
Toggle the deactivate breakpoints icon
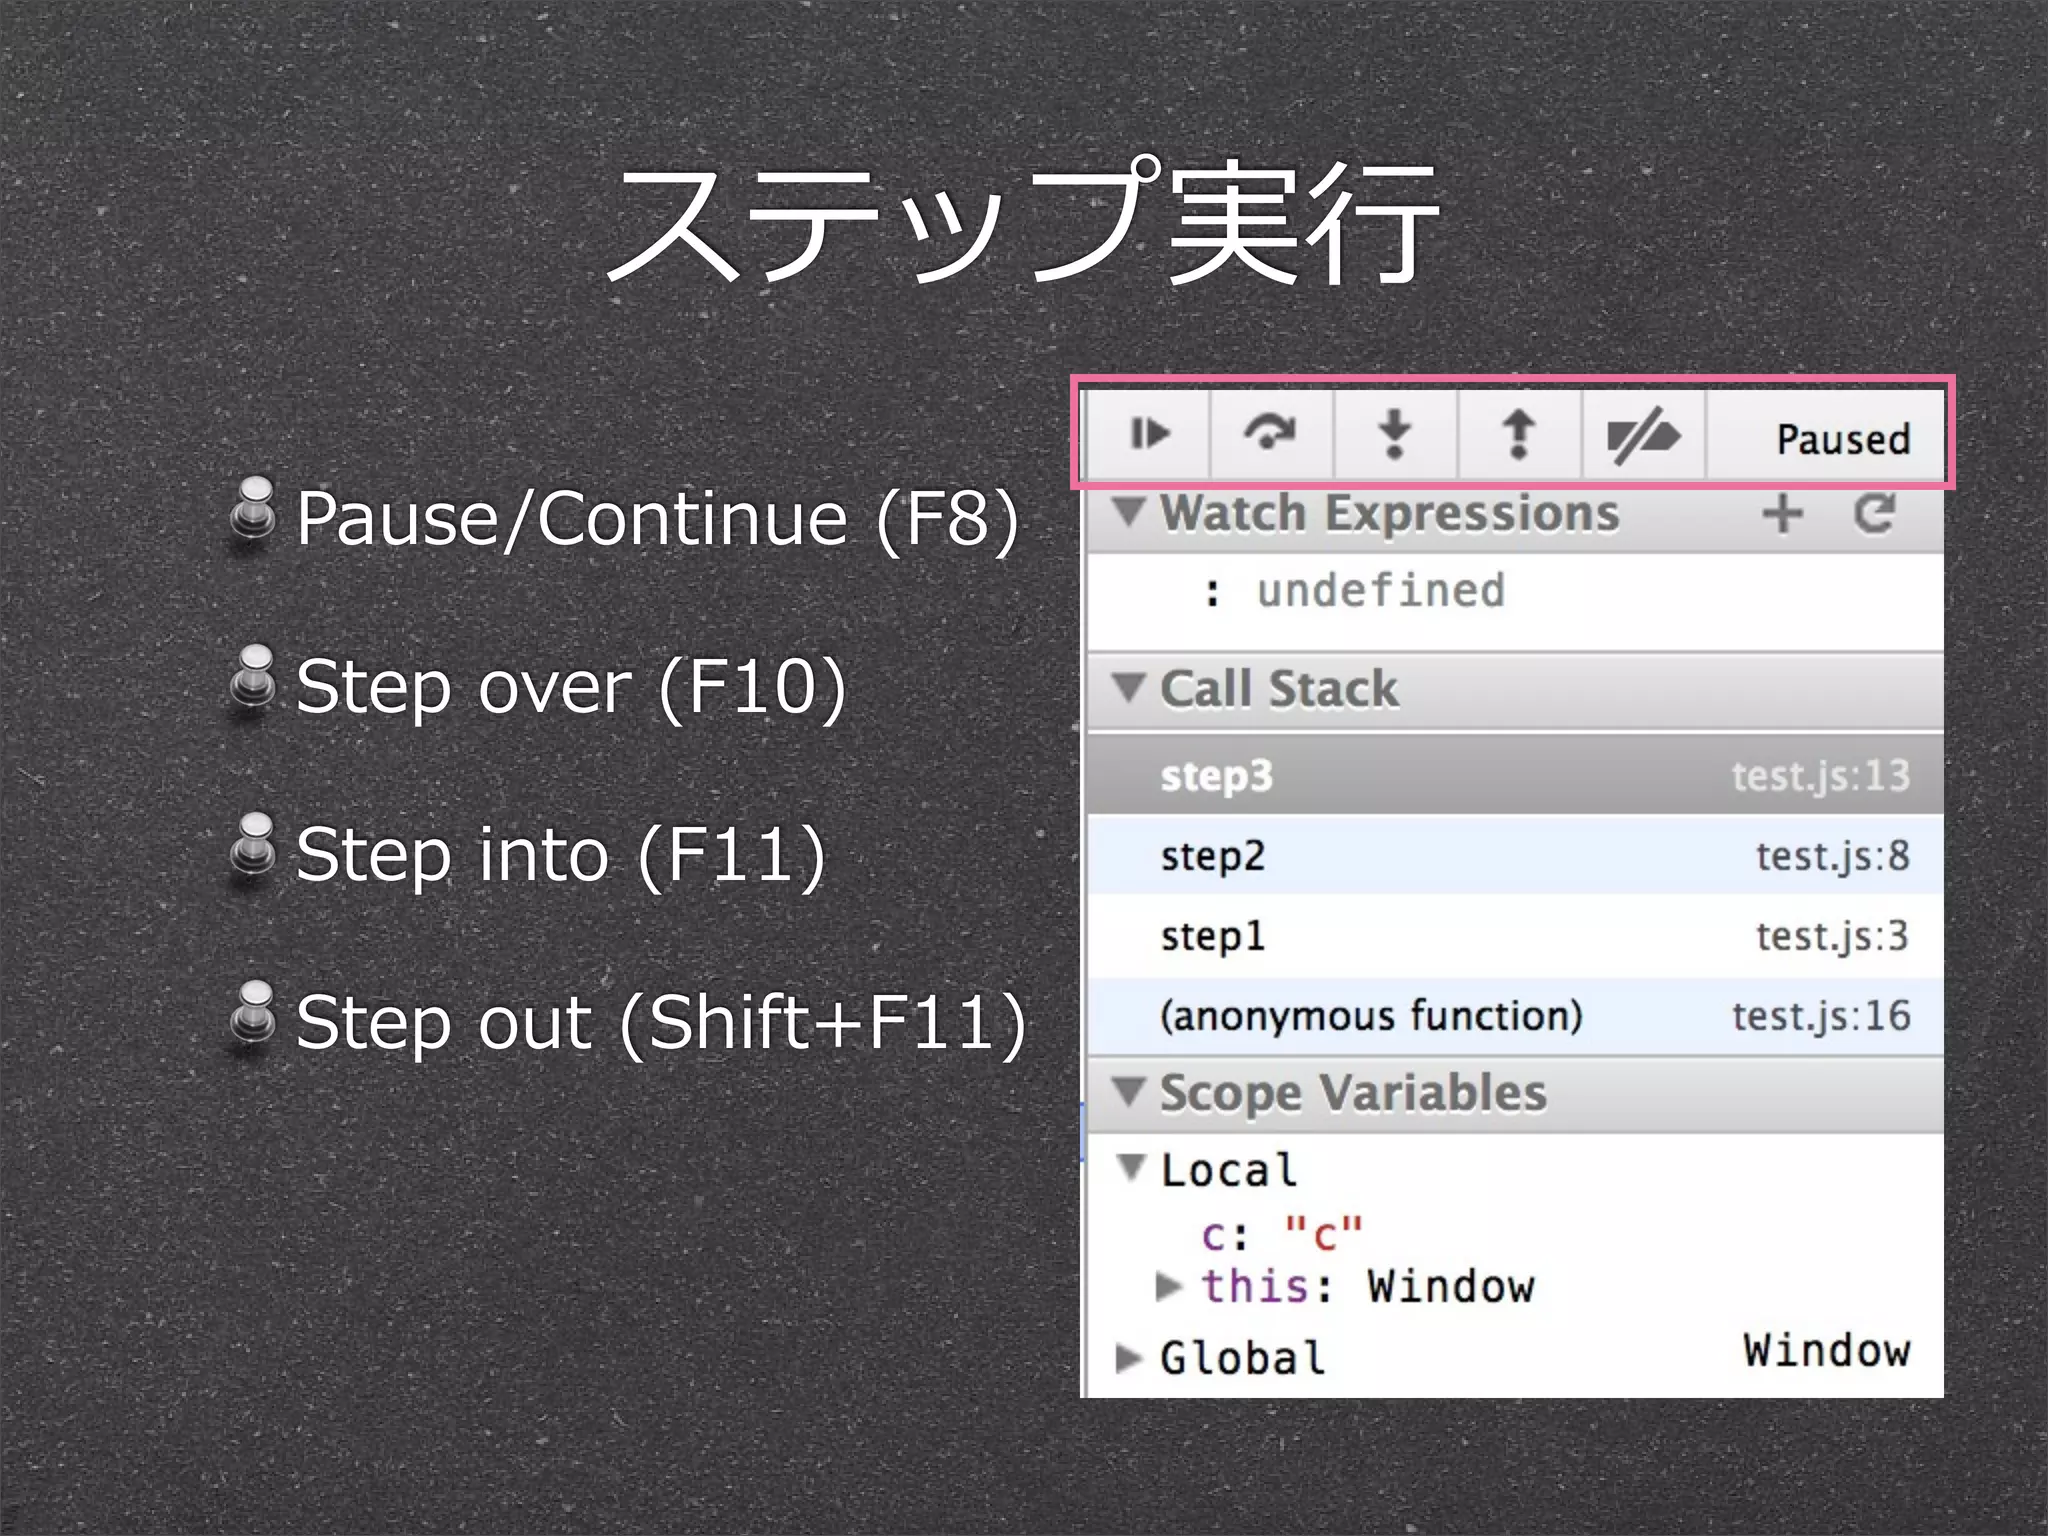point(1643,435)
